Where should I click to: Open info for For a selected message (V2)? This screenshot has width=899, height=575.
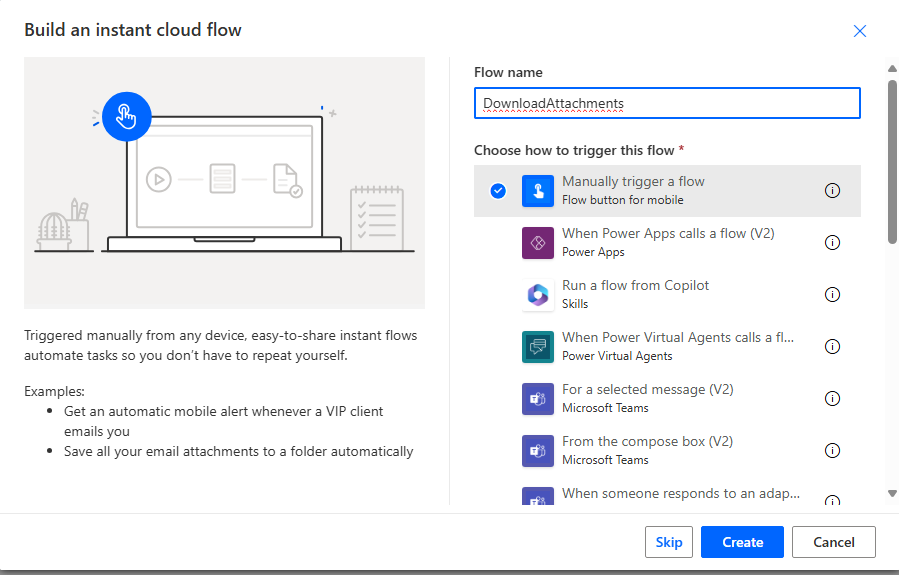[832, 398]
